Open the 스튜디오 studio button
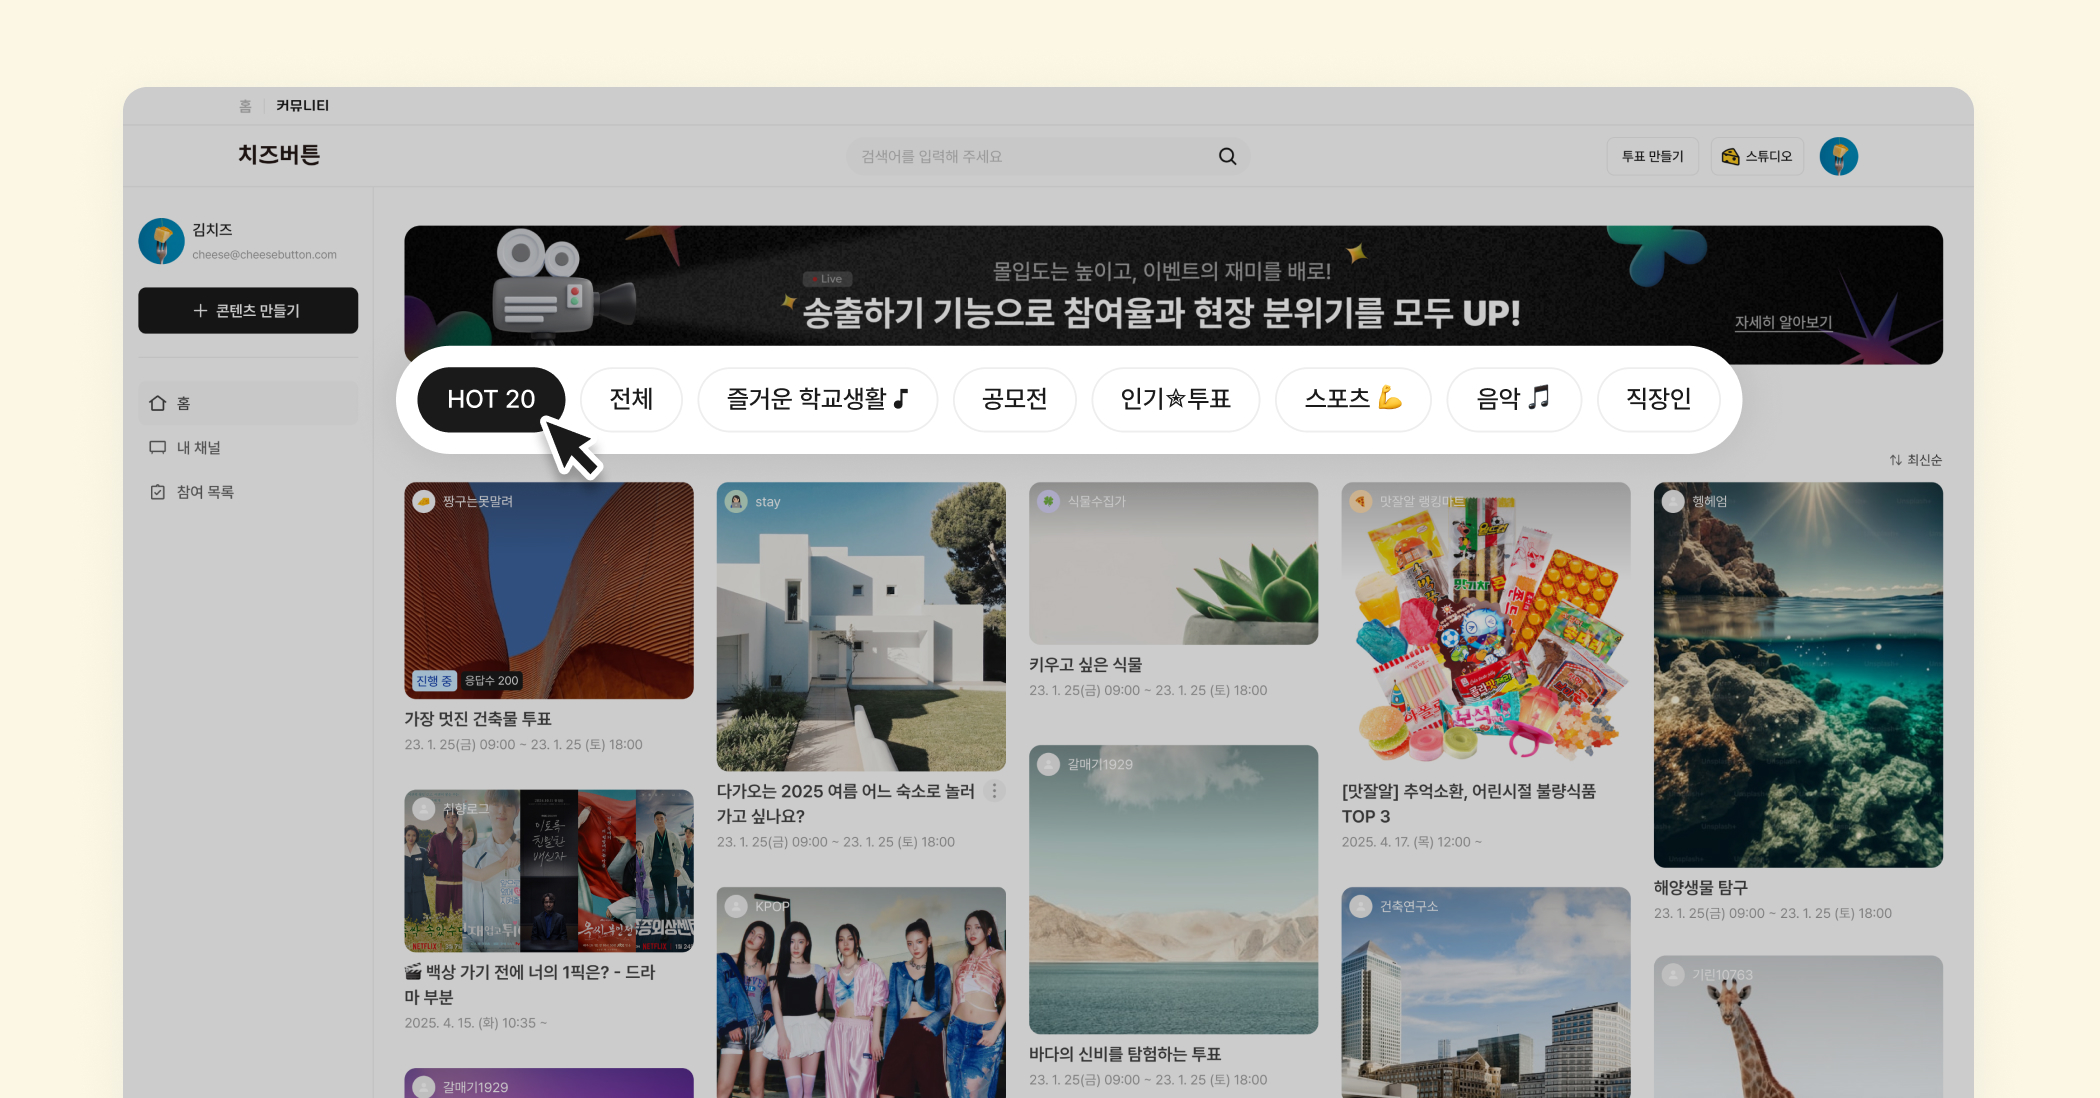The height and width of the screenshot is (1098, 2100). click(x=1756, y=156)
